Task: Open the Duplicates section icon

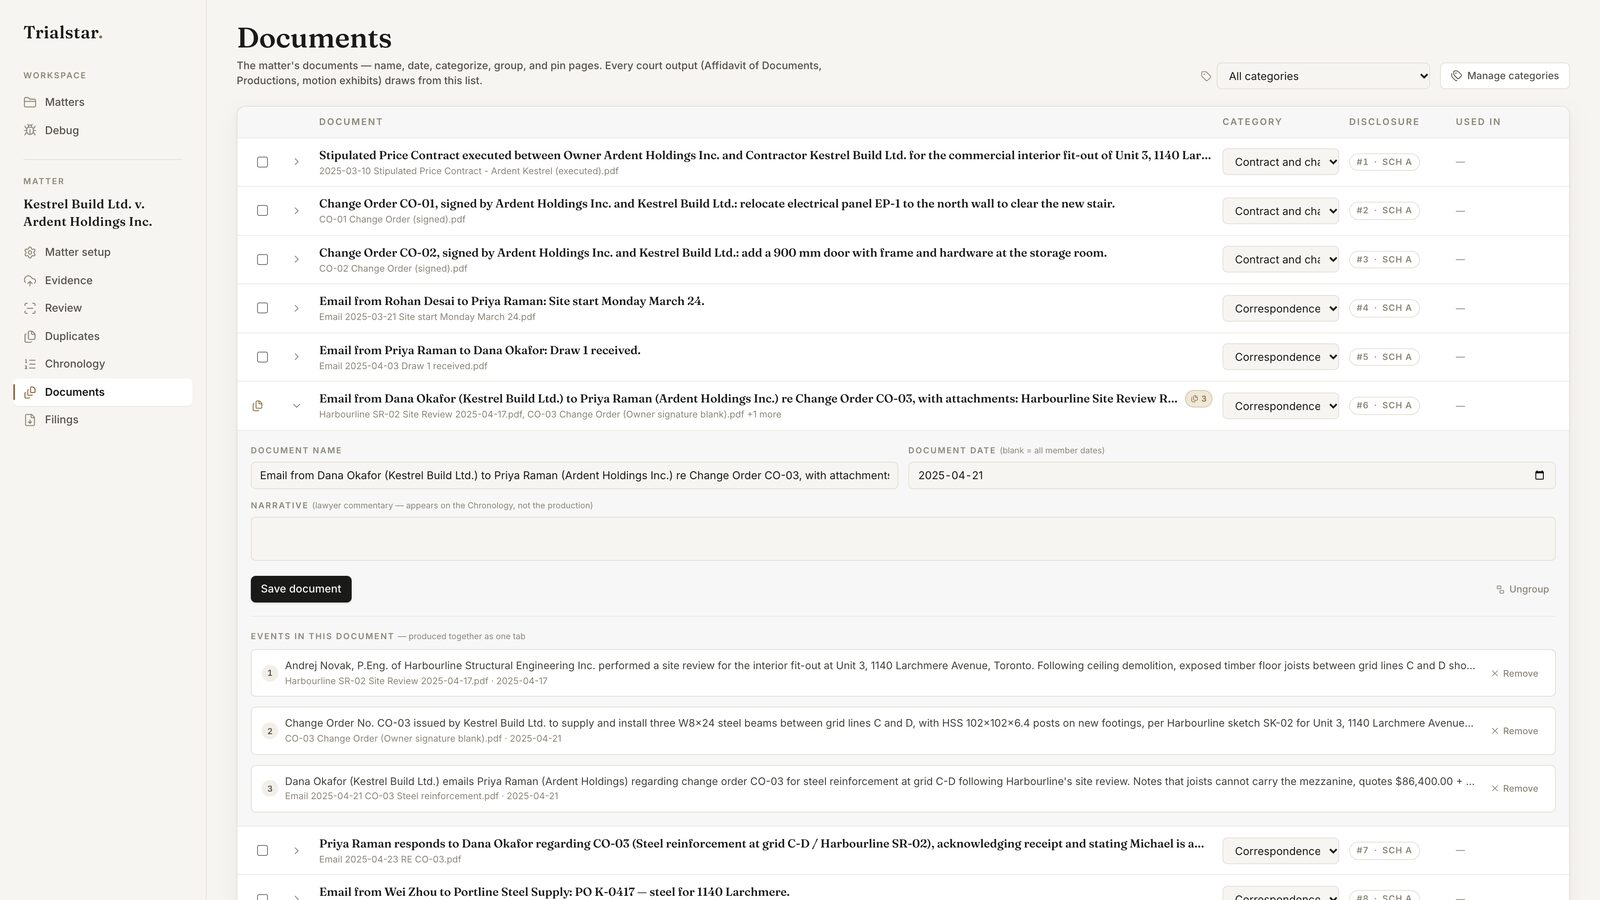Action: coord(30,336)
